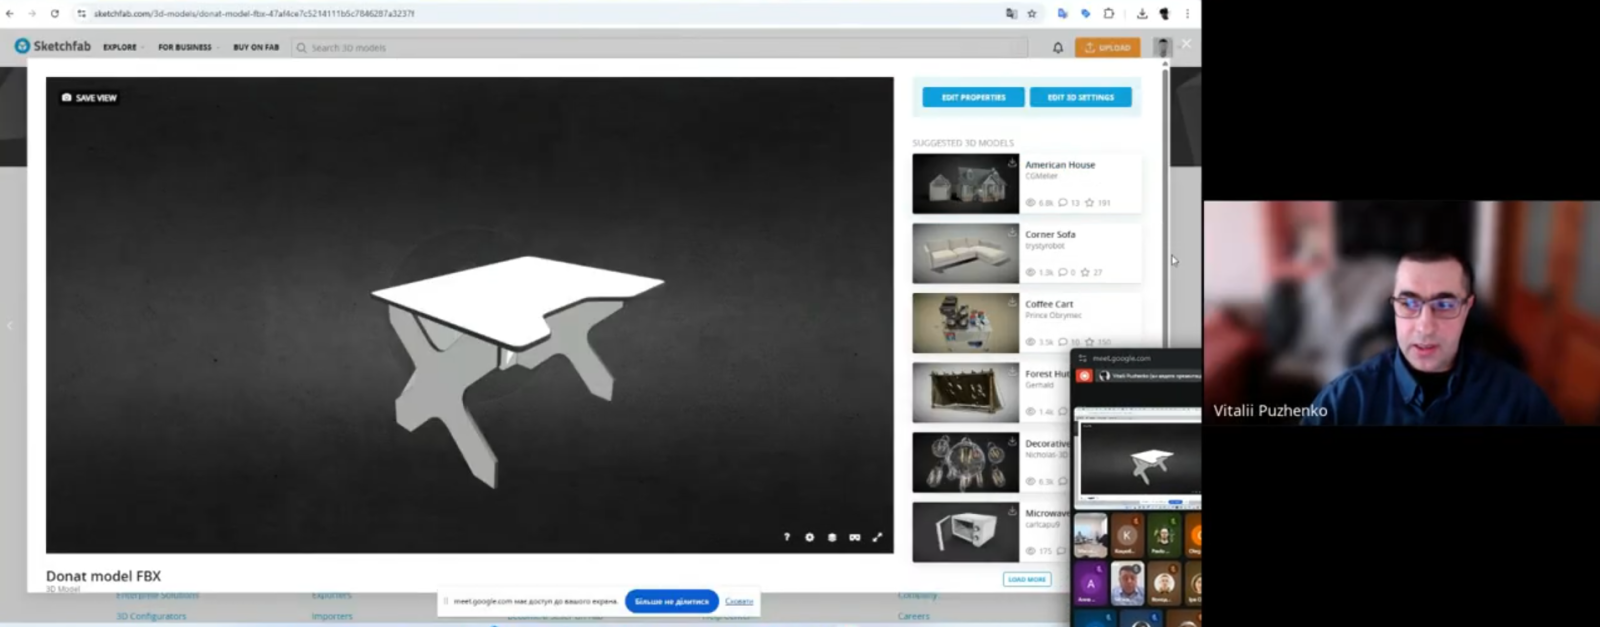Image resolution: width=1600 pixels, height=627 pixels.
Task: Open the notifications bell
Action: coord(1058,47)
